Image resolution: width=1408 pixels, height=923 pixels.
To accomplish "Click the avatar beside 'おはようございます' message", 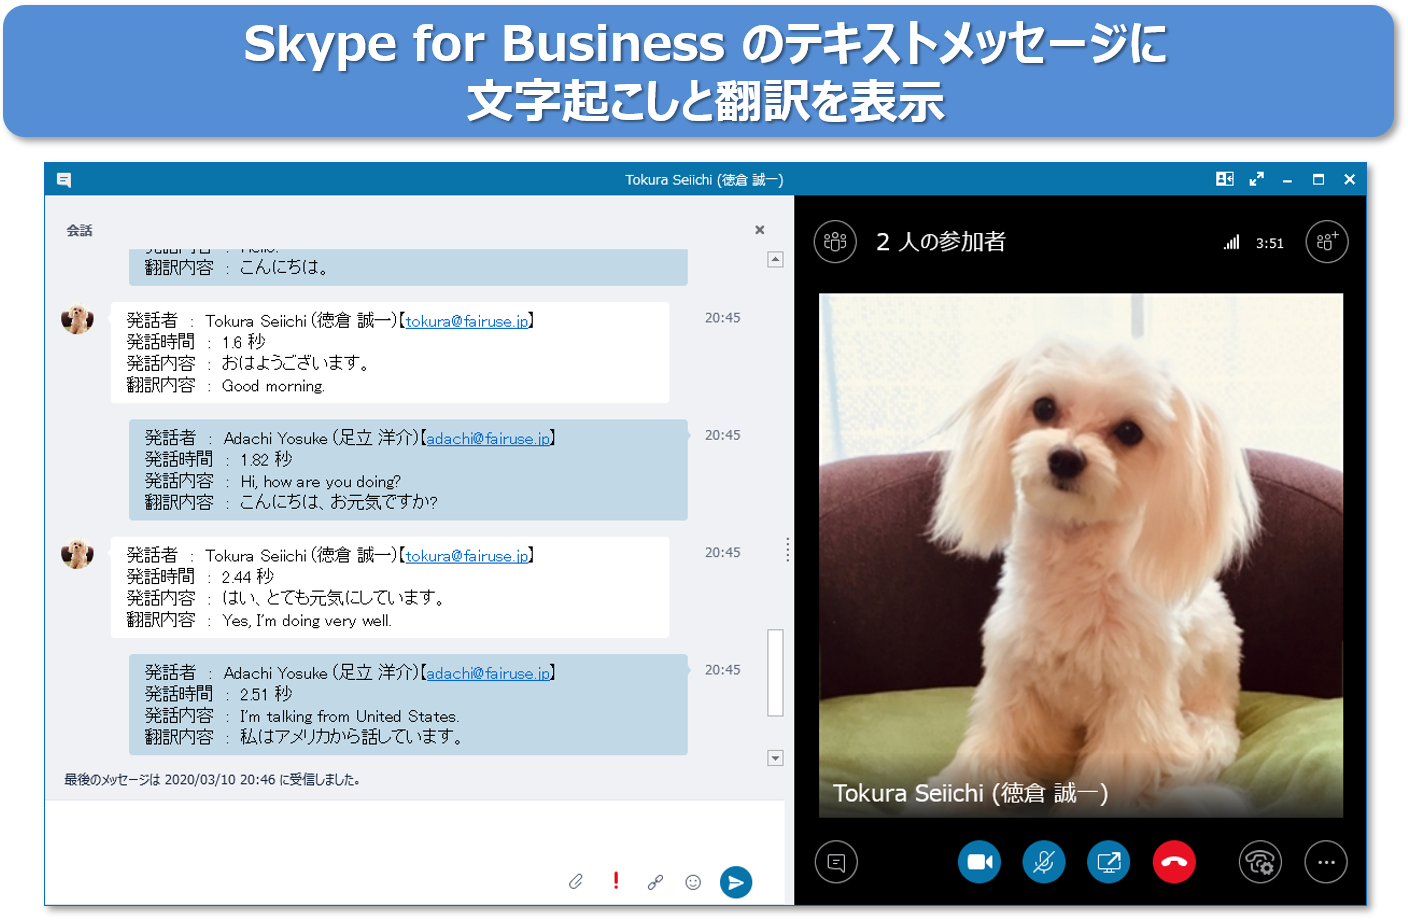I will pos(77,319).
